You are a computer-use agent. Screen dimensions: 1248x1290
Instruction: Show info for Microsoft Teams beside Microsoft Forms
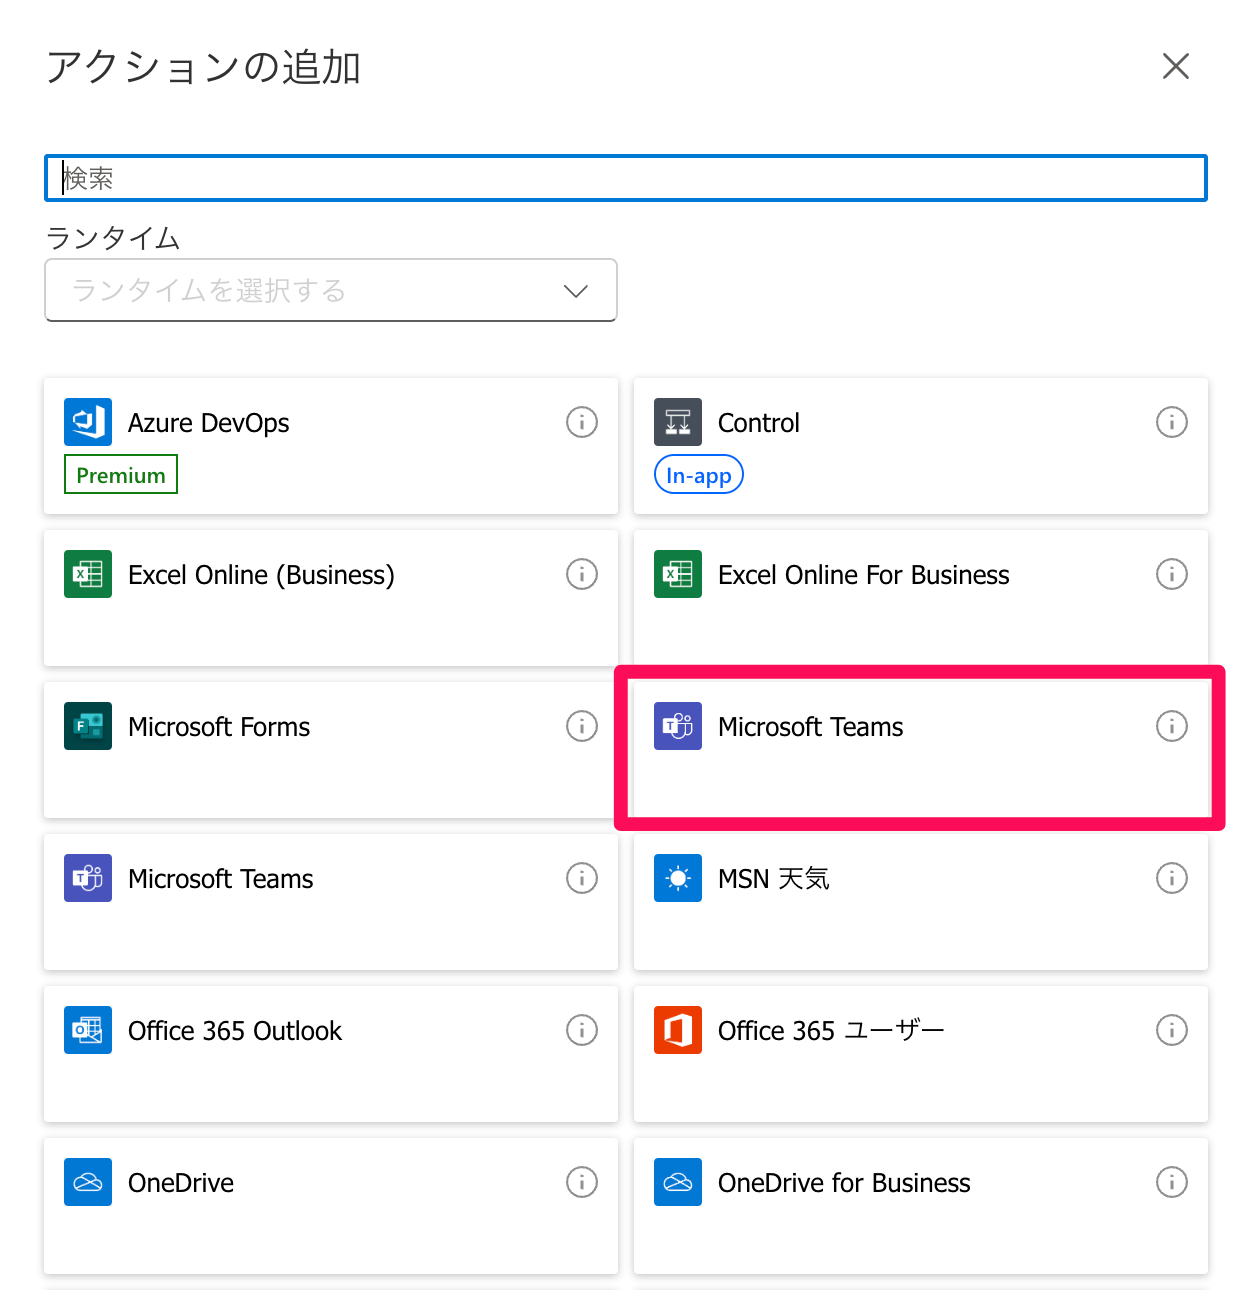1172,726
